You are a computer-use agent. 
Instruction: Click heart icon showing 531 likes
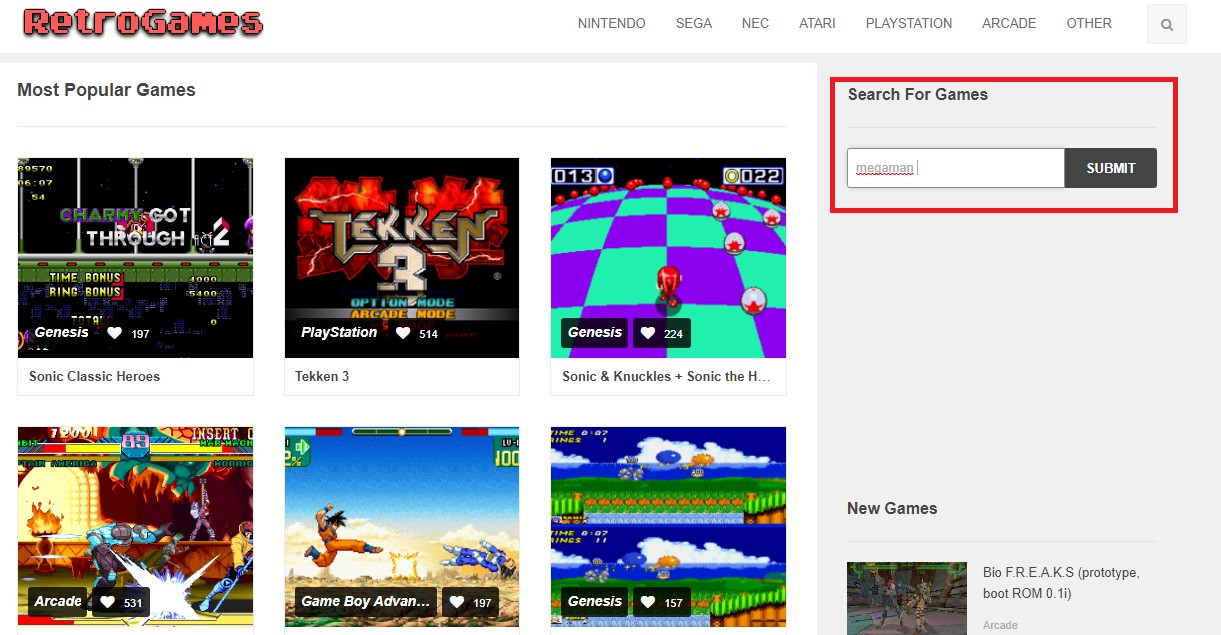(x=108, y=602)
